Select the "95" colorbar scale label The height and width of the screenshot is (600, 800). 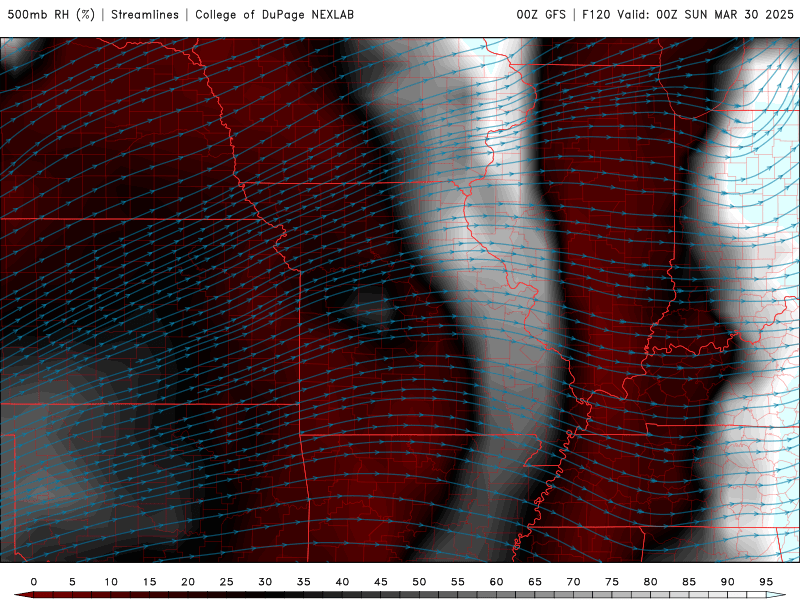click(x=766, y=582)
